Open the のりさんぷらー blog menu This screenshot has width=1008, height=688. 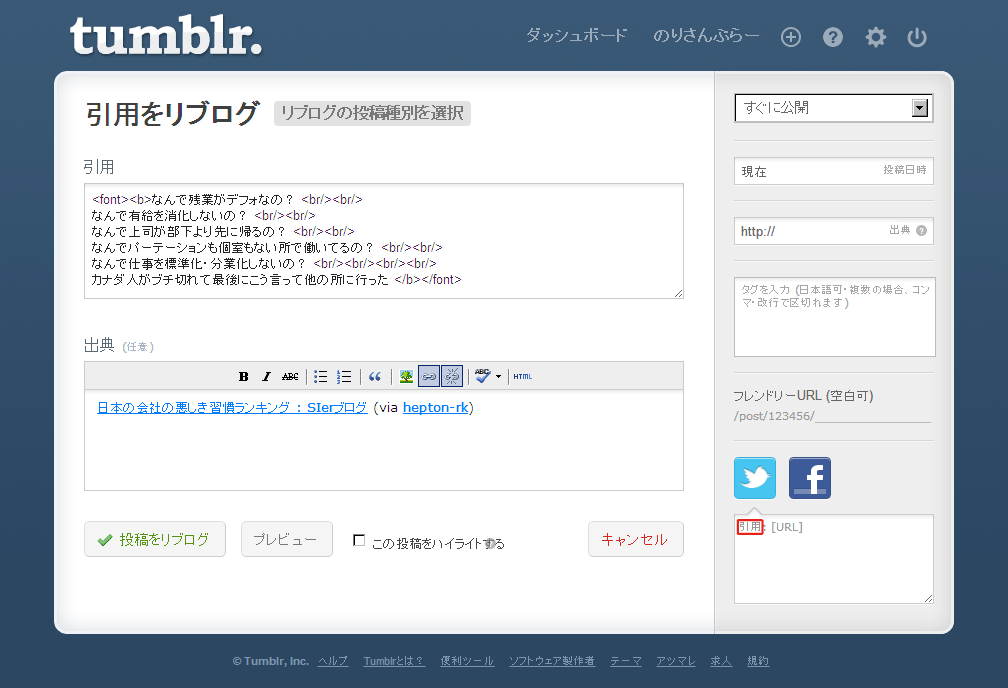(706, 35)
